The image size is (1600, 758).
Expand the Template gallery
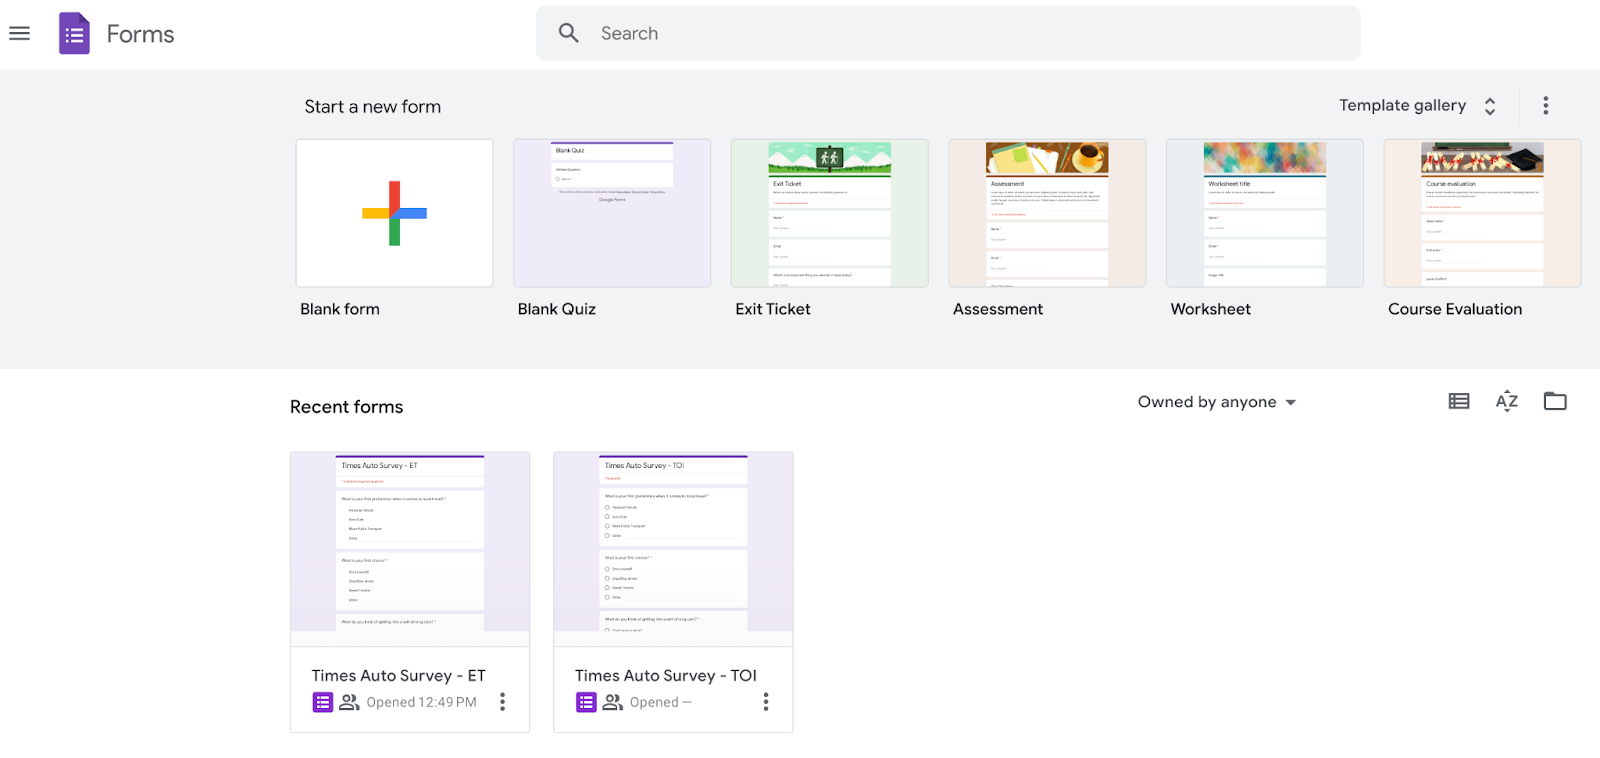click(x=1417, y=106)
